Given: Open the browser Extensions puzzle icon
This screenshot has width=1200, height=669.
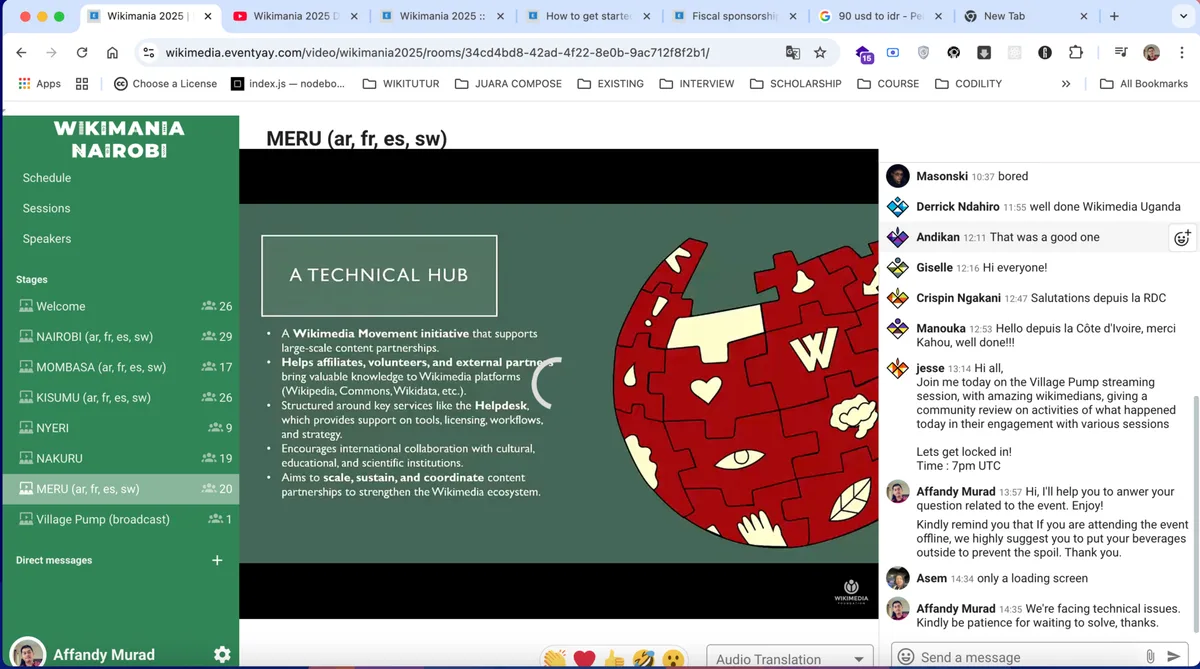Looking at the screenshot, I should [1076, 53].
